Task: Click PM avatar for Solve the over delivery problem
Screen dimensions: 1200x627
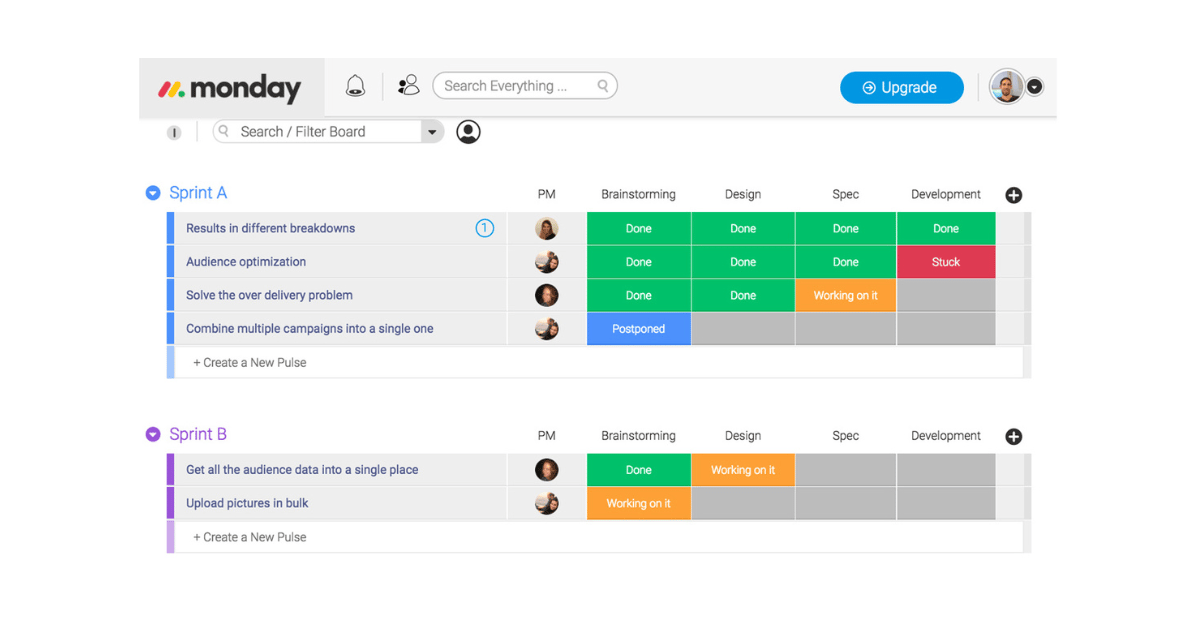Action: (546, 295)
